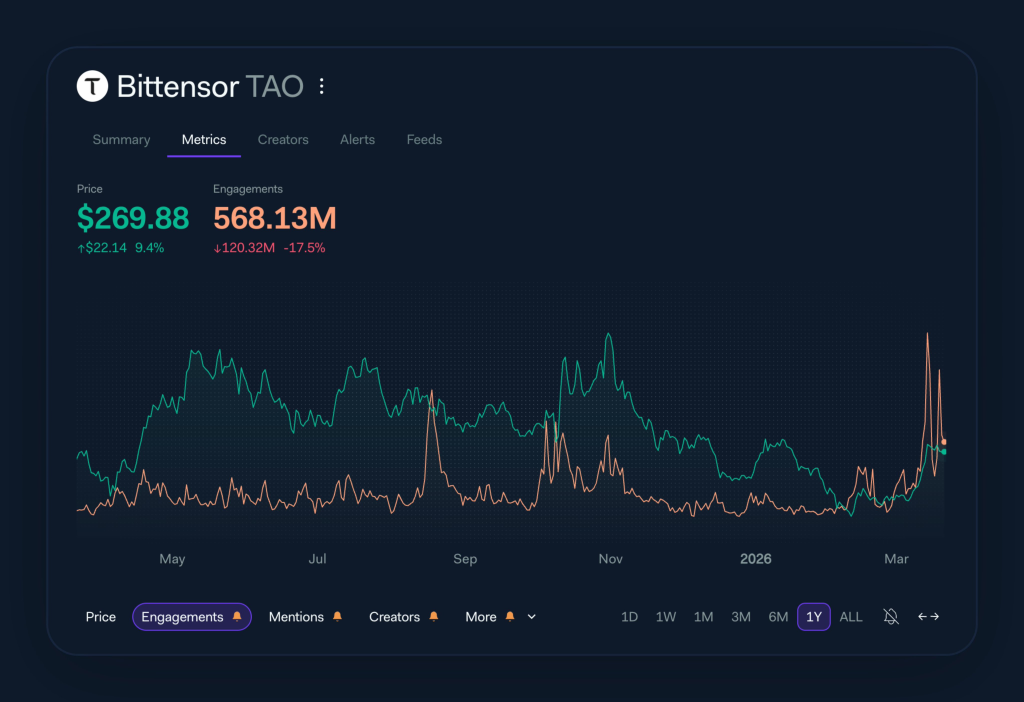Viewport: 1024px width, 702px height.
Task: Click the bell icon on Engagements pill
Action: click(x=237, y=617)
